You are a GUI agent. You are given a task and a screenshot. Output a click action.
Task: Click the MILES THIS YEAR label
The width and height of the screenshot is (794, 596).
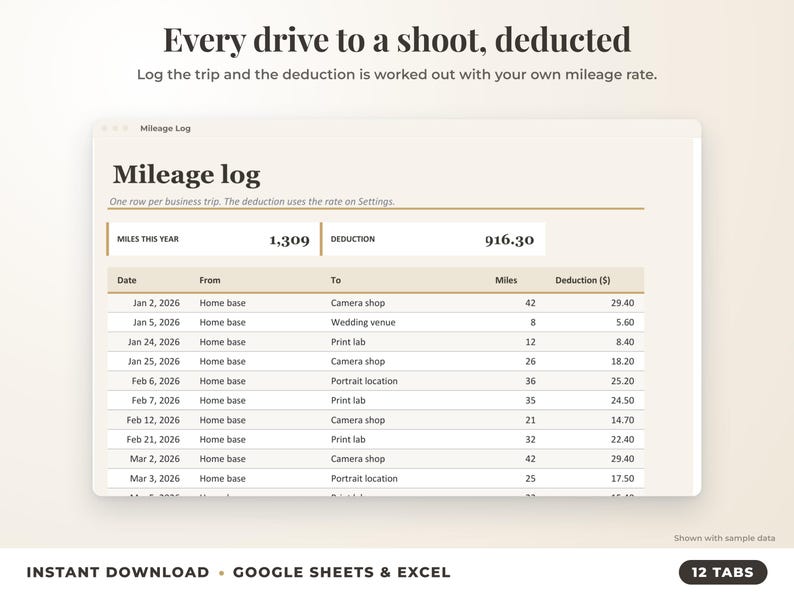pos(148,239)
